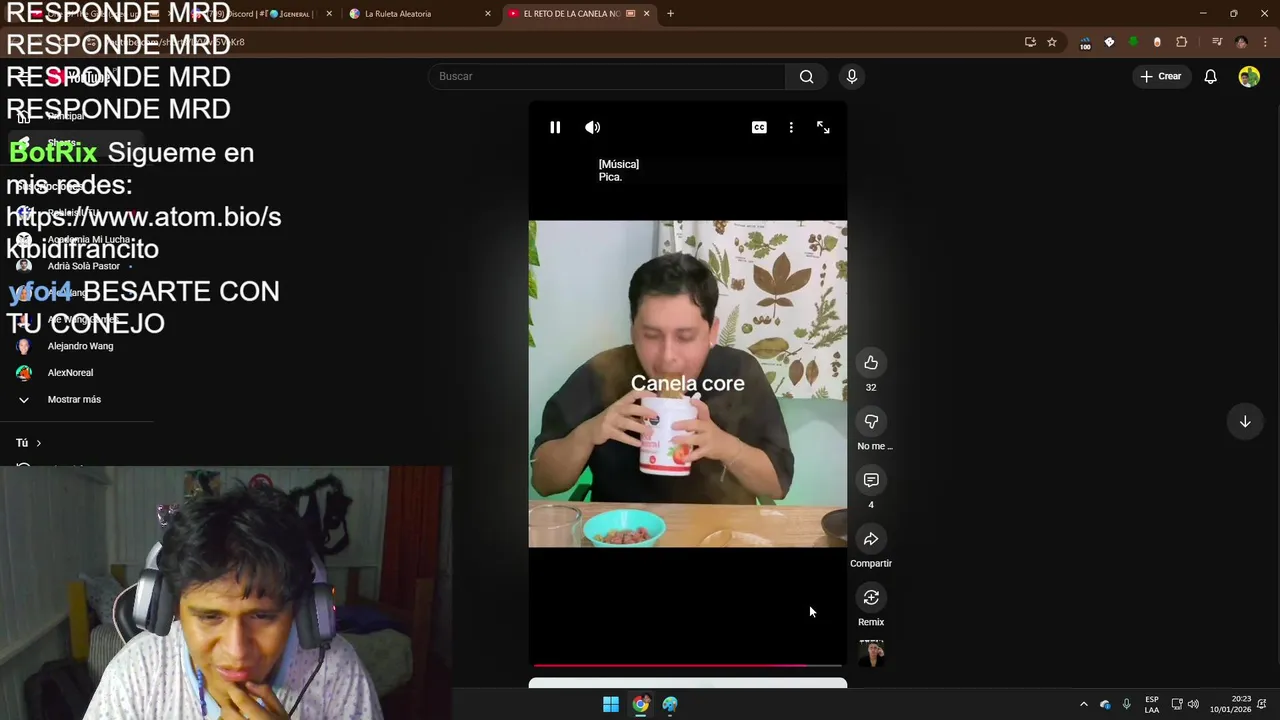Expand subscriptions with Mostrar más
Screen dimensions: 1280x720
click(76, 400)
